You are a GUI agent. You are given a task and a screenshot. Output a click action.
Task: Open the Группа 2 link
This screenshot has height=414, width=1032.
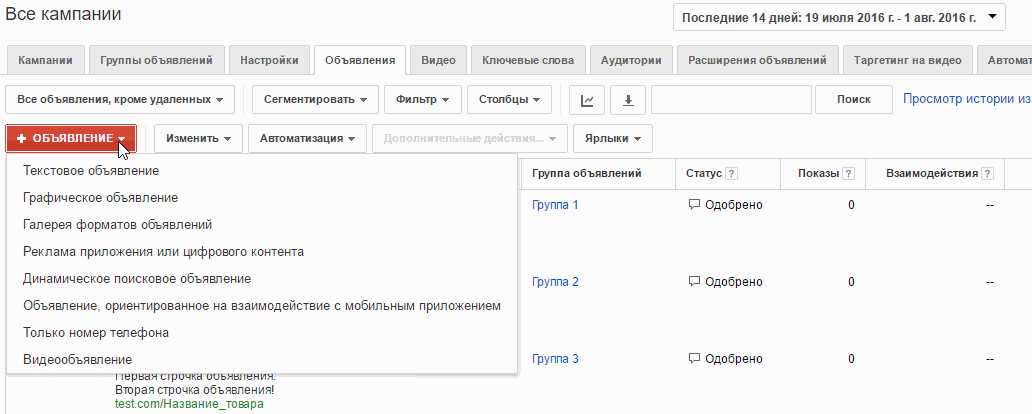click(555, 282)
